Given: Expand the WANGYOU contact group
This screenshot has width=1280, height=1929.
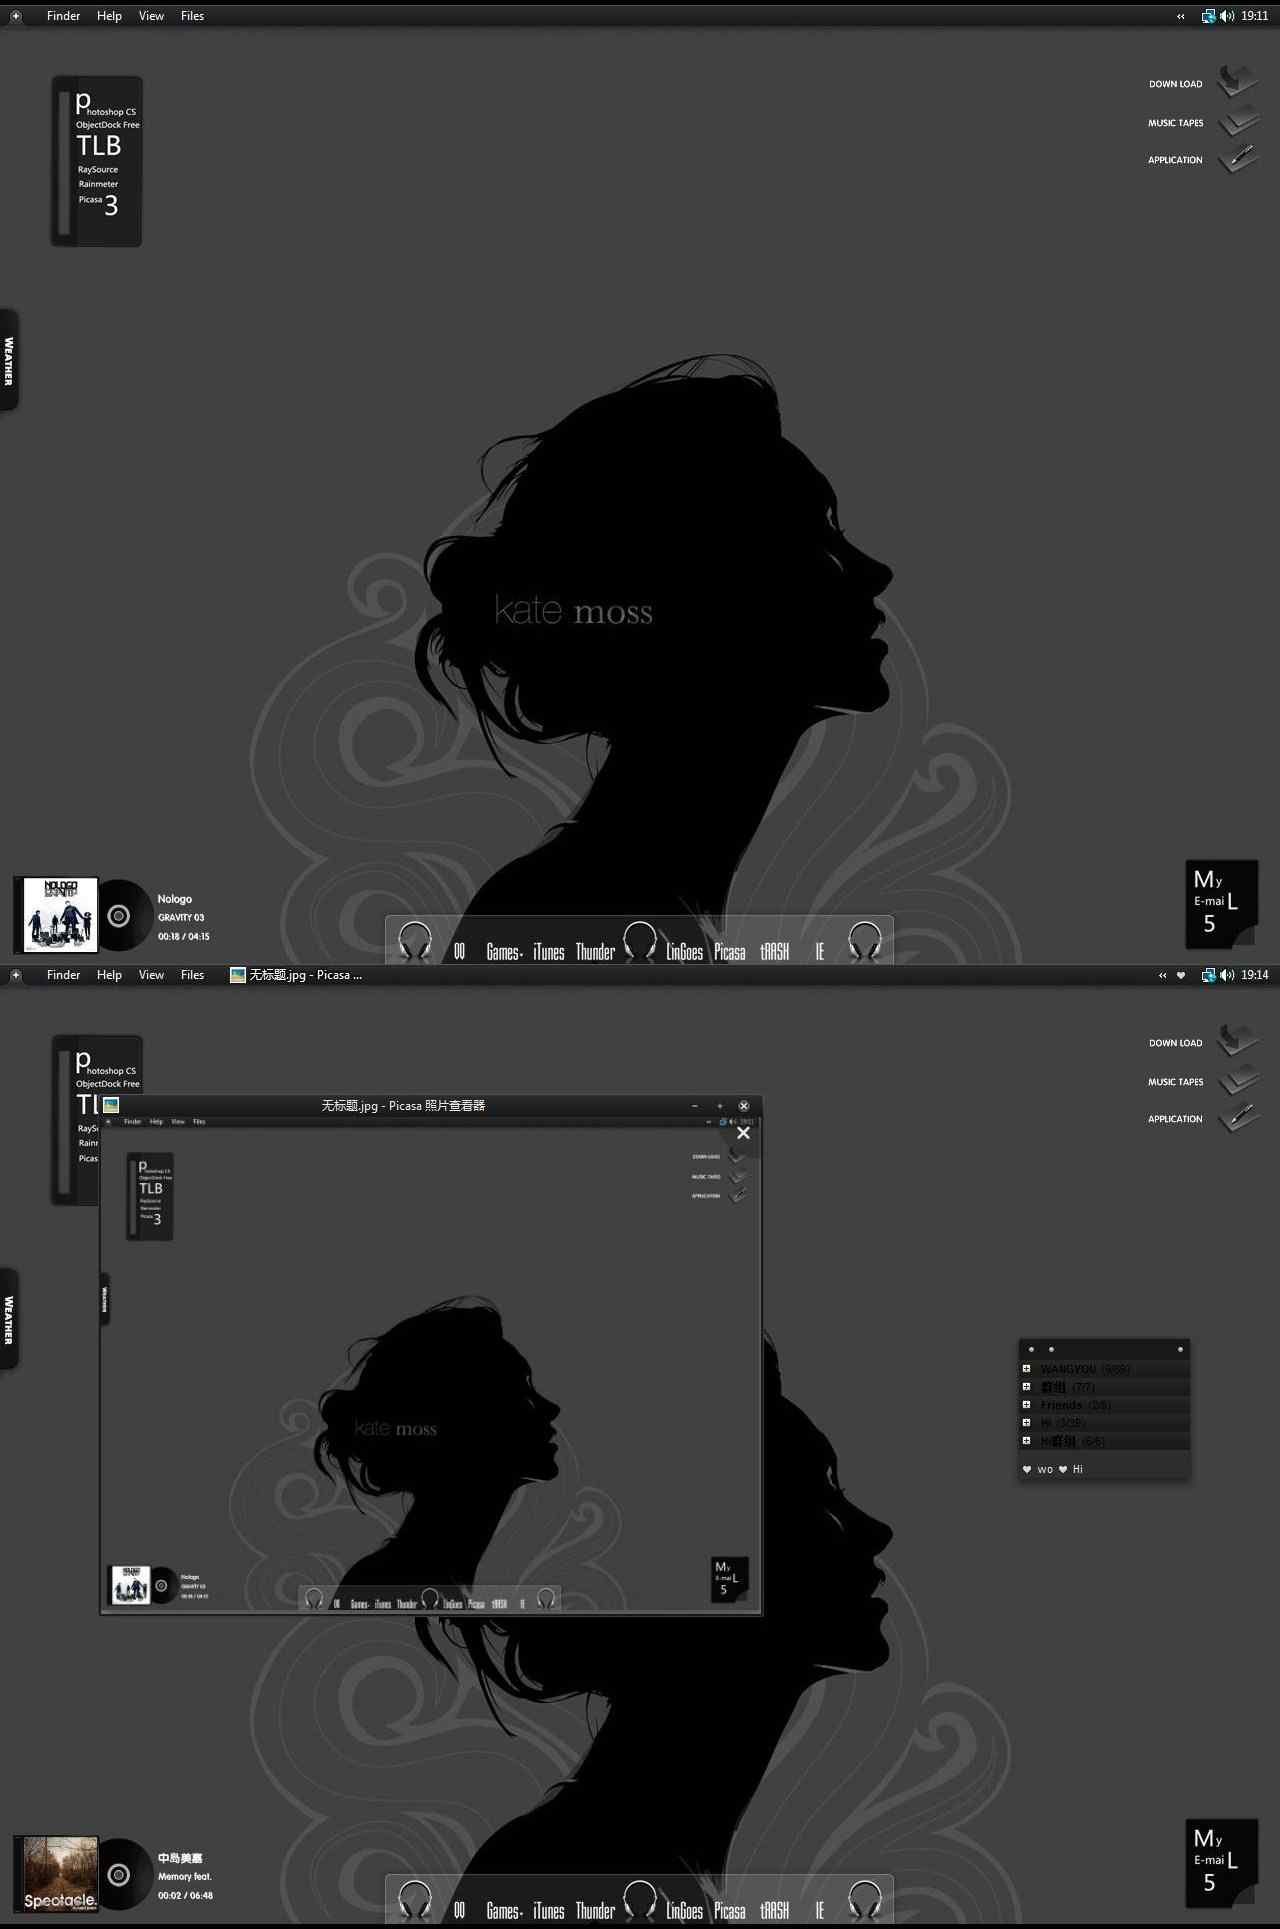Looking at the screenshot, I should tap(1026, 1369).
